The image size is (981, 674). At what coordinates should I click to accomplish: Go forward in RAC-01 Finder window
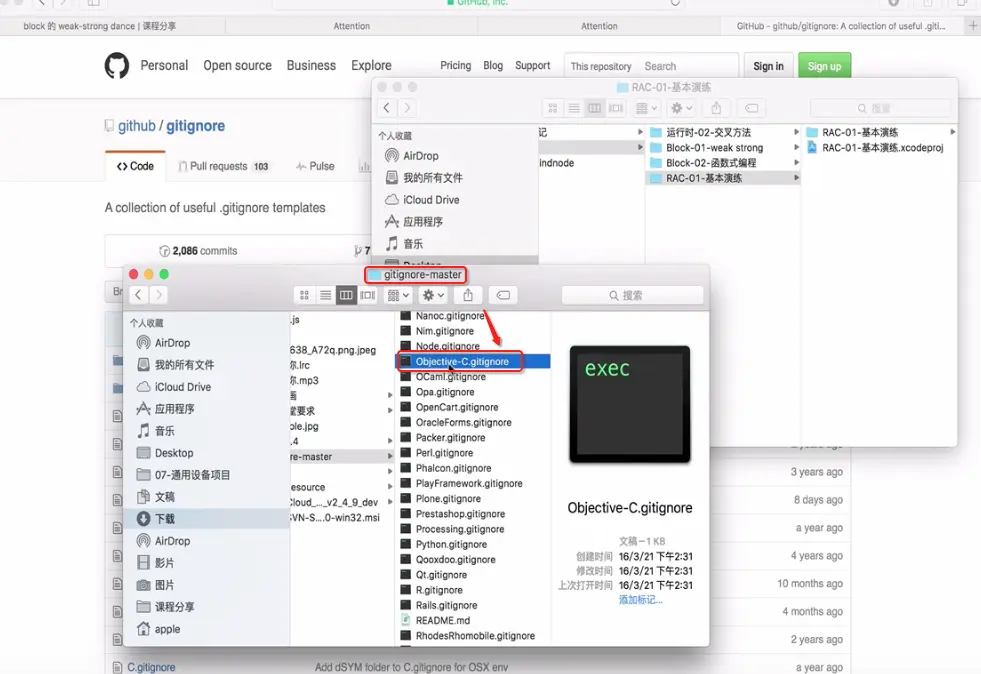point(407,108)
